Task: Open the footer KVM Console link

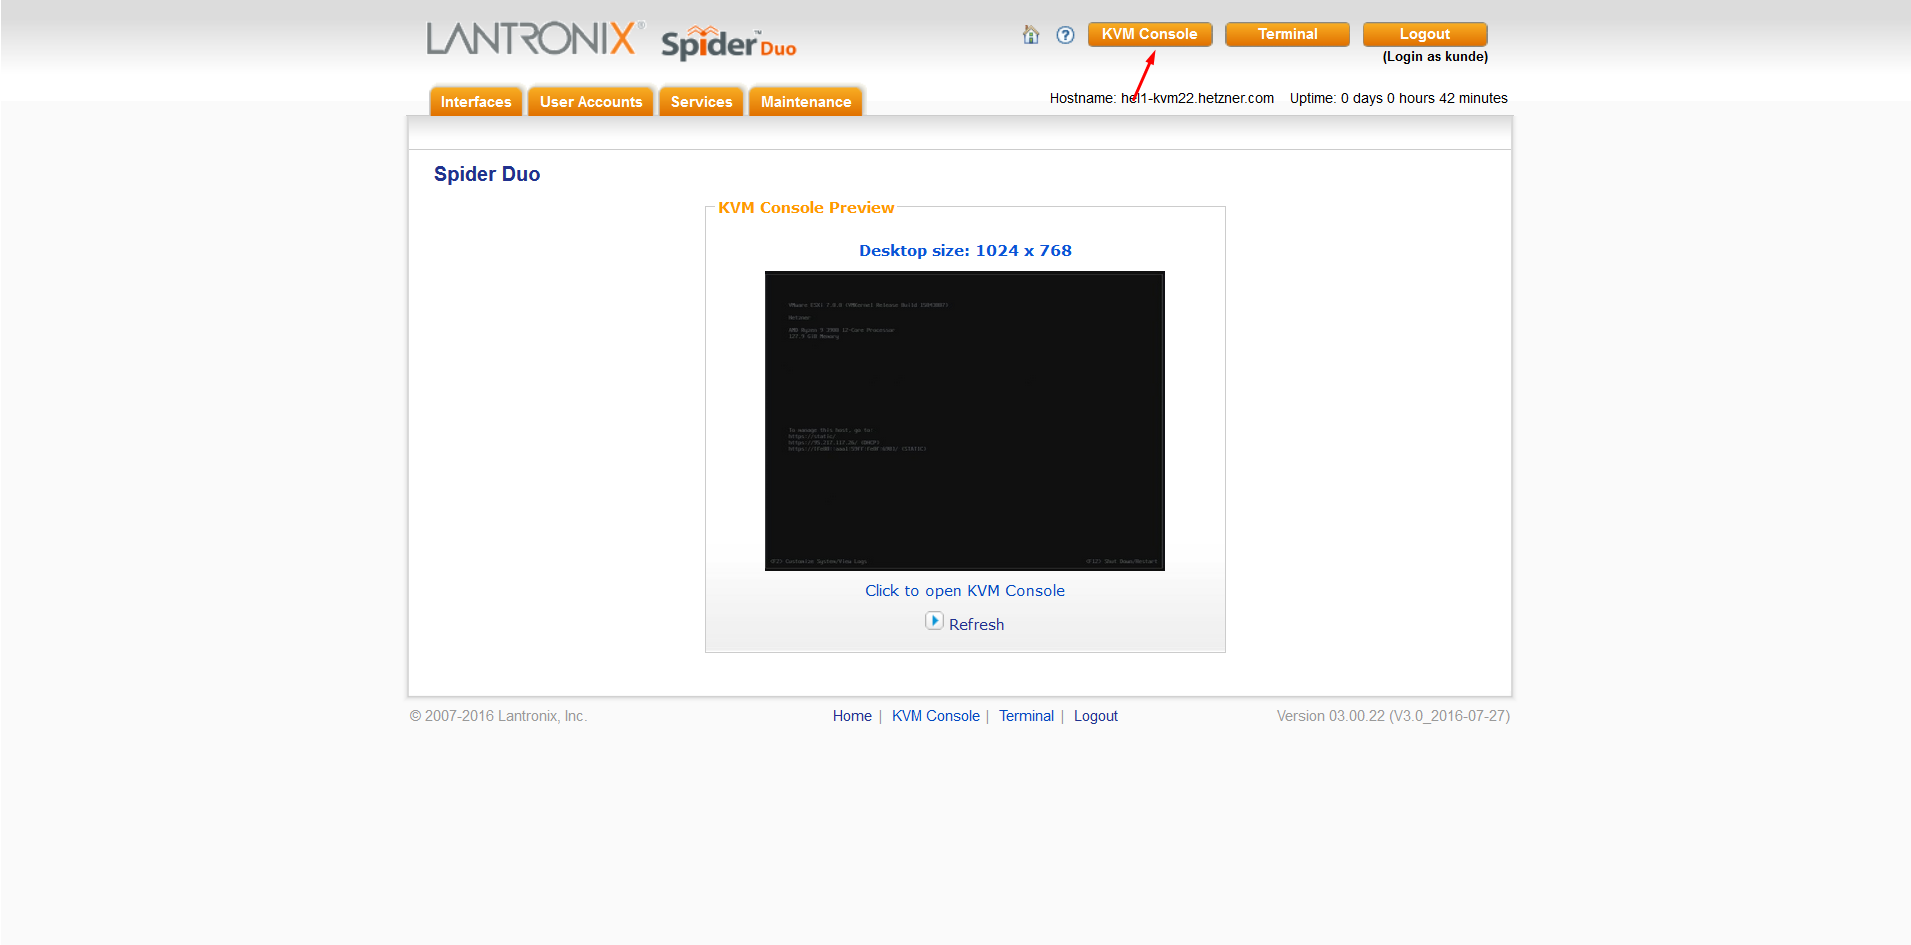Action: click(936, 716)
